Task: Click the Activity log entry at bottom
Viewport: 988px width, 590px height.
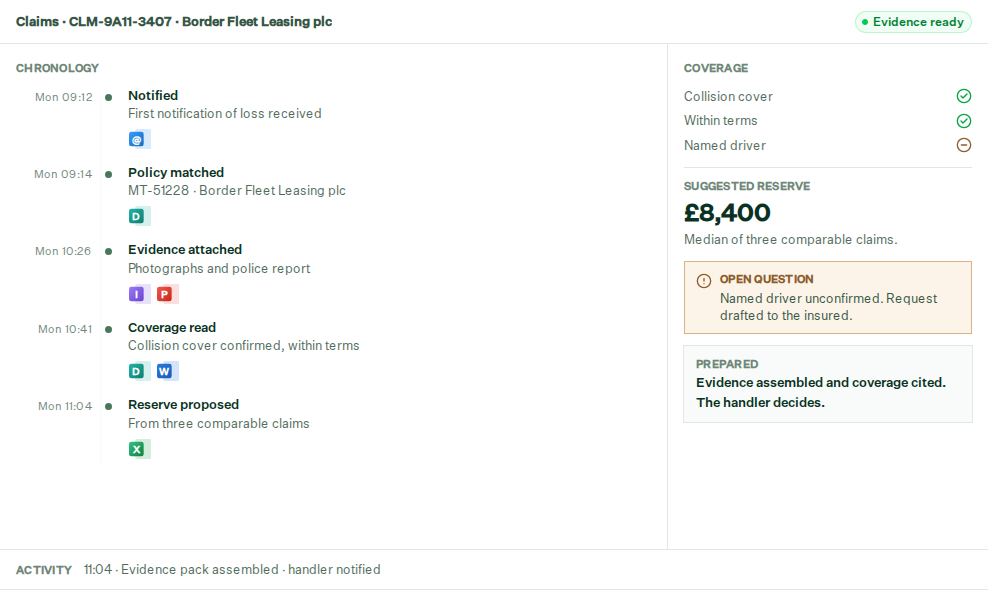Action: coord(232,570)
